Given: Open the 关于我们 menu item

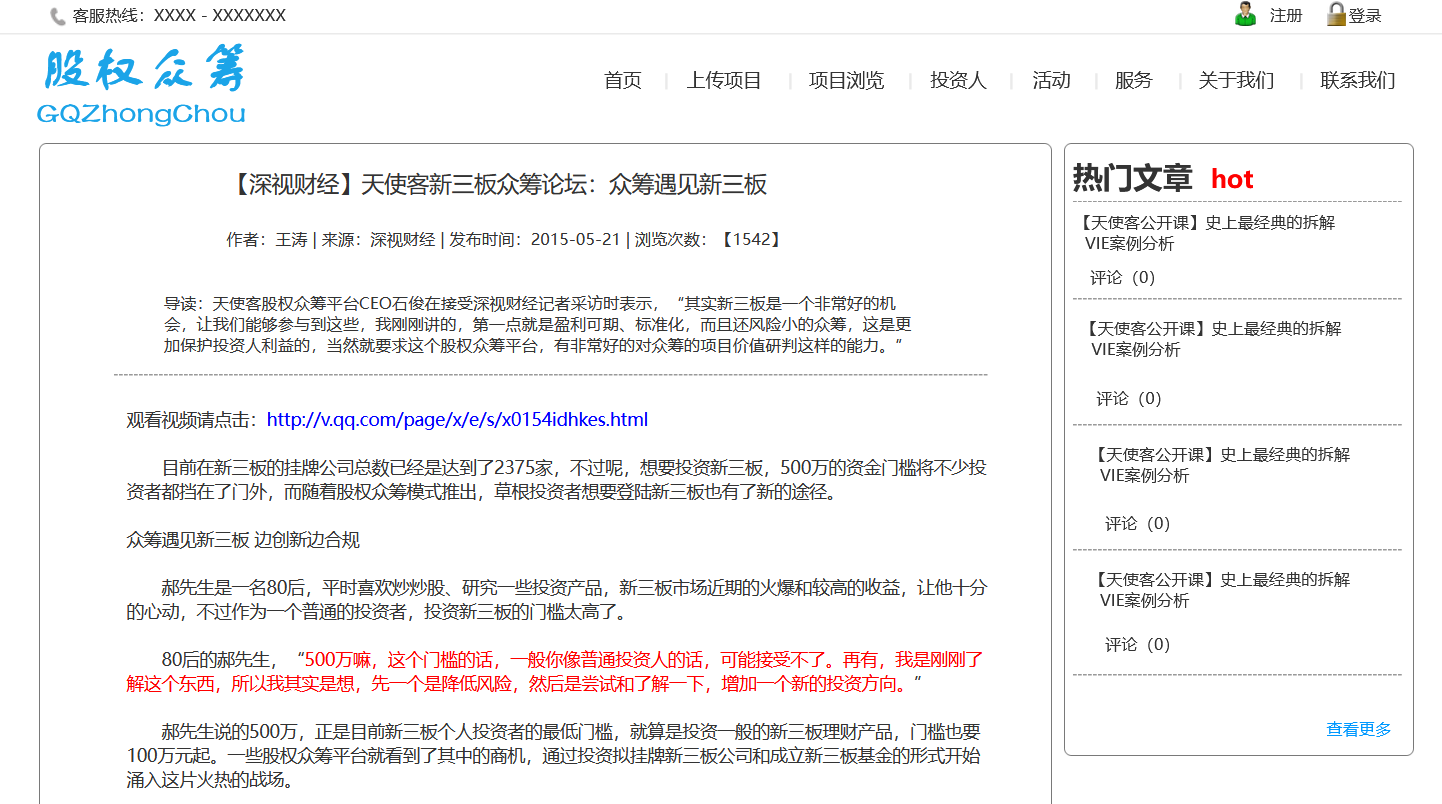Looking at the screenshot, I should (1236, 81).
